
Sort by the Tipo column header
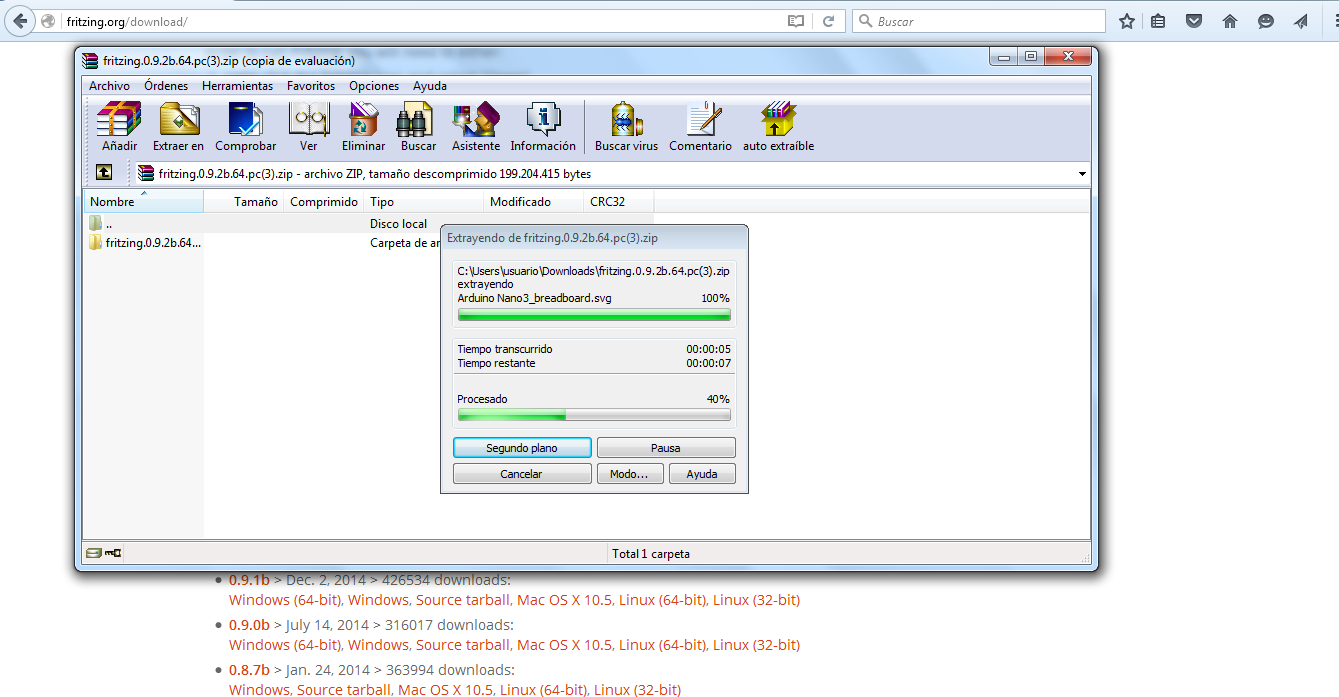coord(424,201)
